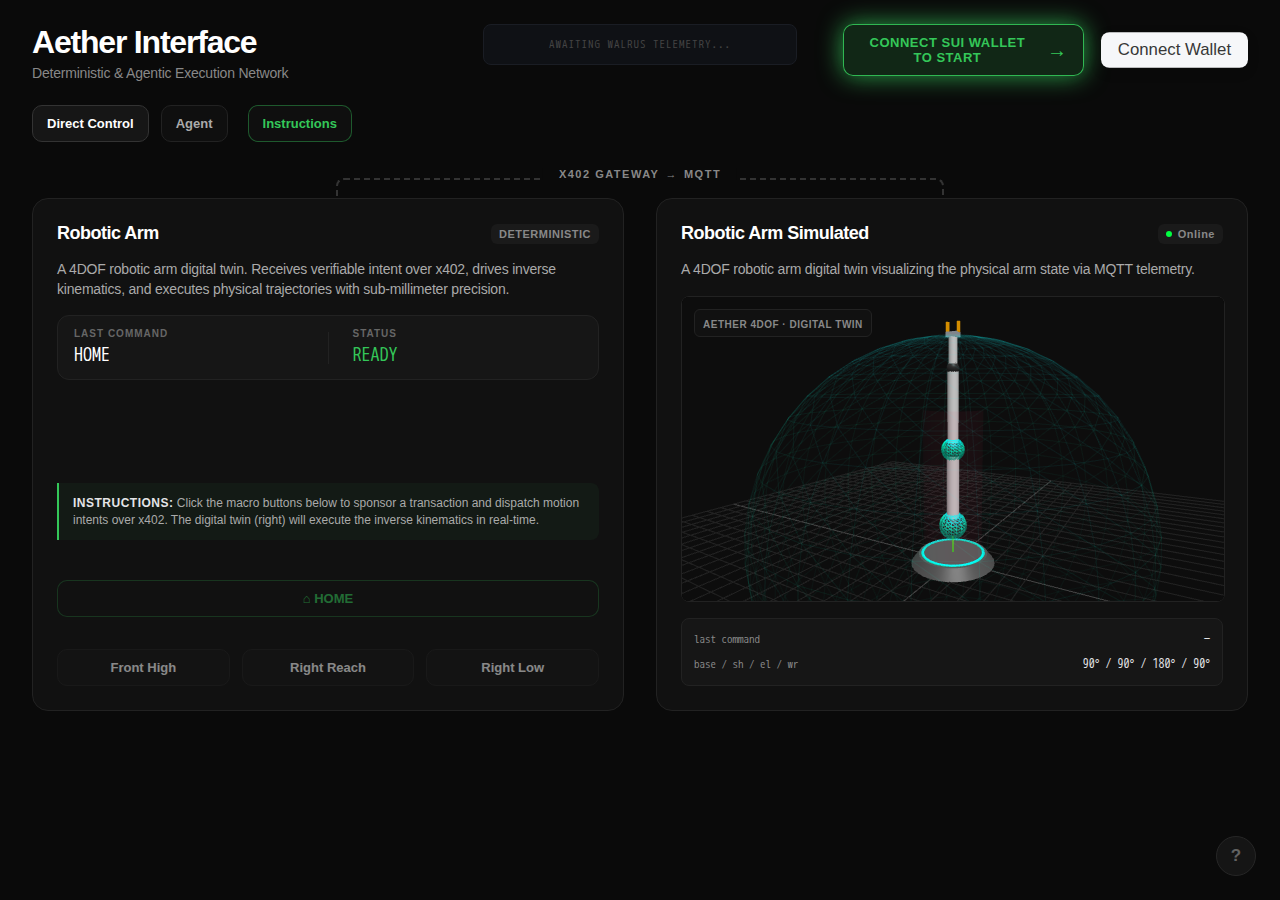This screenshot has width=1280, height=900.
Task: Click the house icon on HOME button
Action: pyautogui.click(x=307, y=599)
